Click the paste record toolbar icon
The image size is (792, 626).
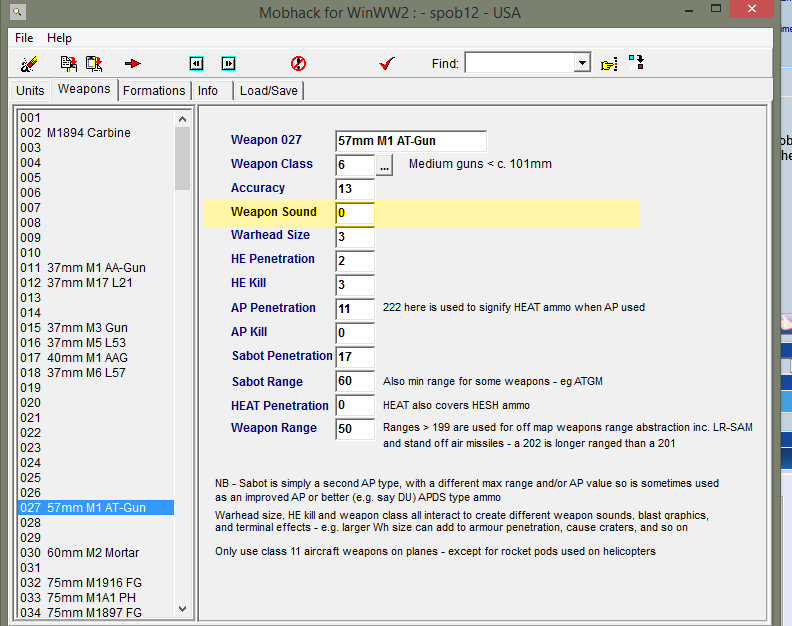pyautogui.click(x=94, y=63)
